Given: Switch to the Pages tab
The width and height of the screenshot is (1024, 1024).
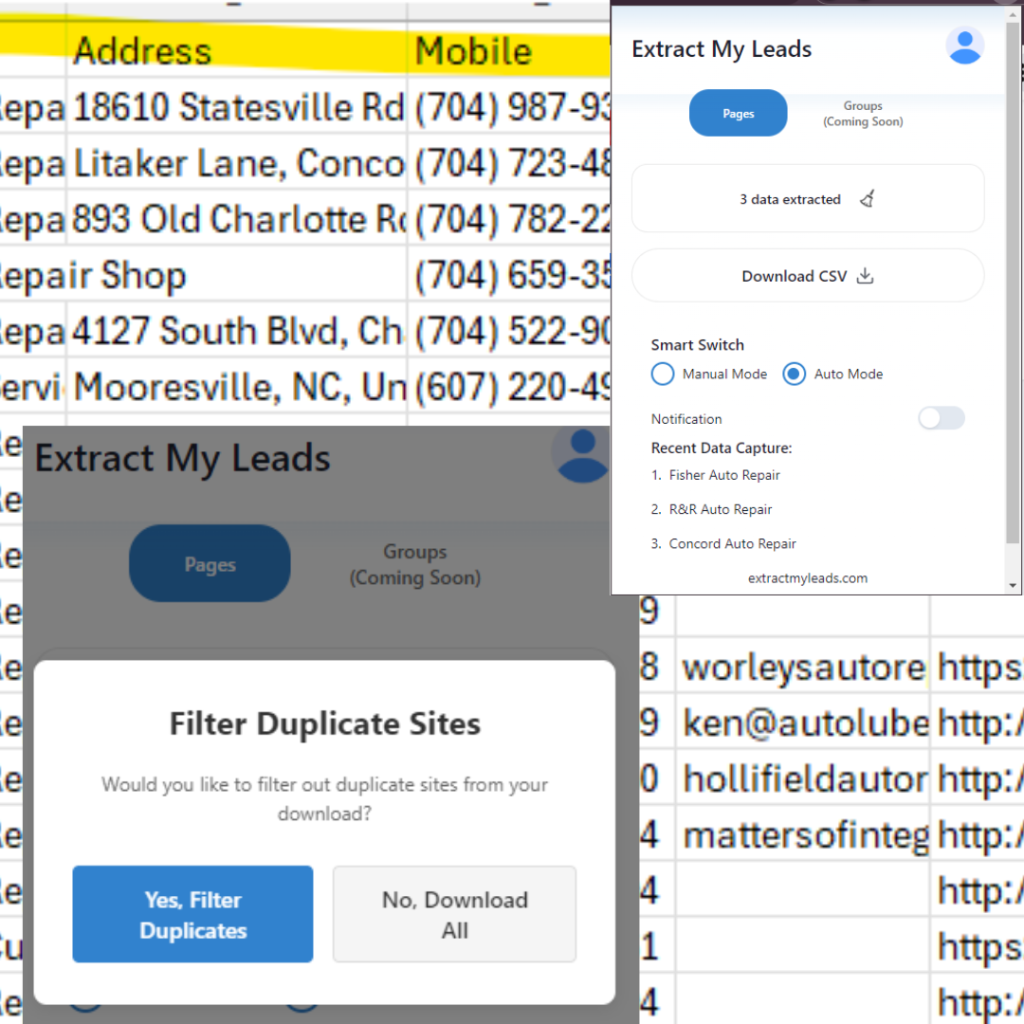Looking at the screenshot, I should pos(738,113).
